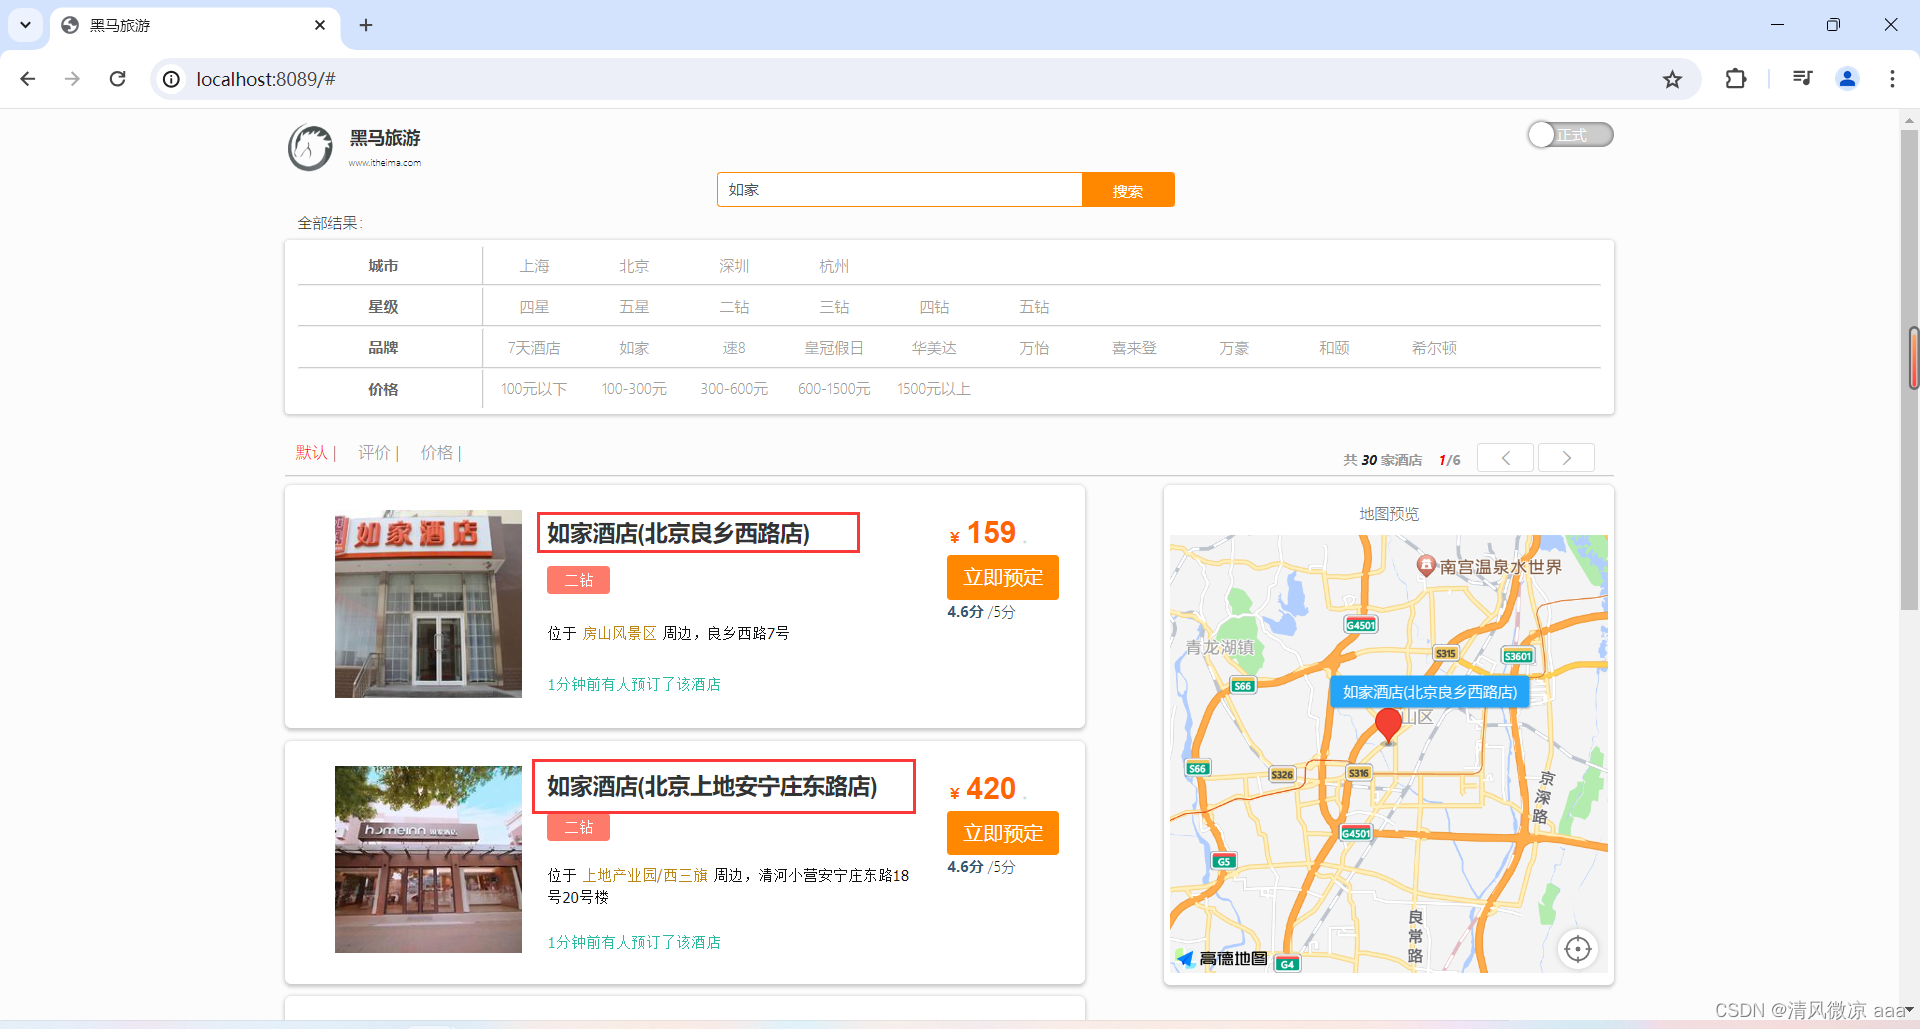
Task: Select brand 皇冠假日
Action: click(834, 348)
